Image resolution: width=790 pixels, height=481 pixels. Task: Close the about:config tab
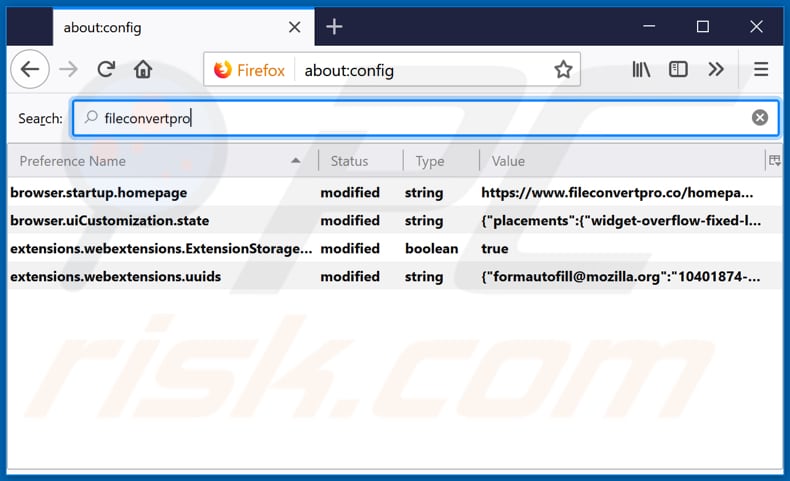coord(295,27)
